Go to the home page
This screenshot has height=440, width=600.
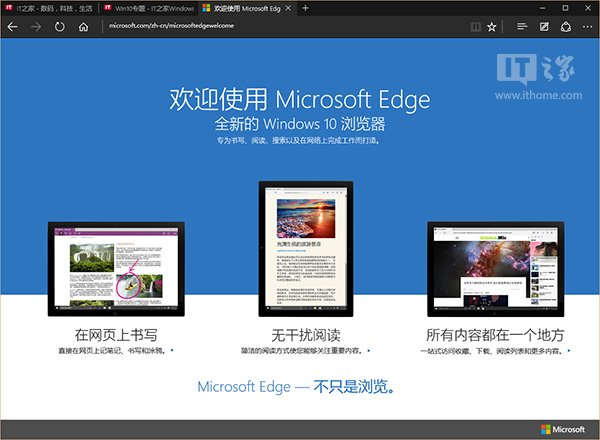pos(83,27)
